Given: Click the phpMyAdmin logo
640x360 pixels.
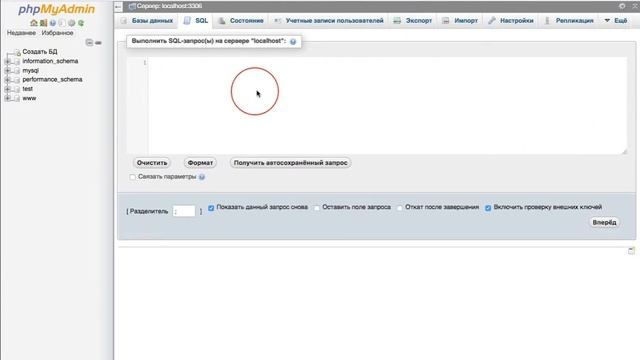Looking at the screenshot, I should click(57, 9).
